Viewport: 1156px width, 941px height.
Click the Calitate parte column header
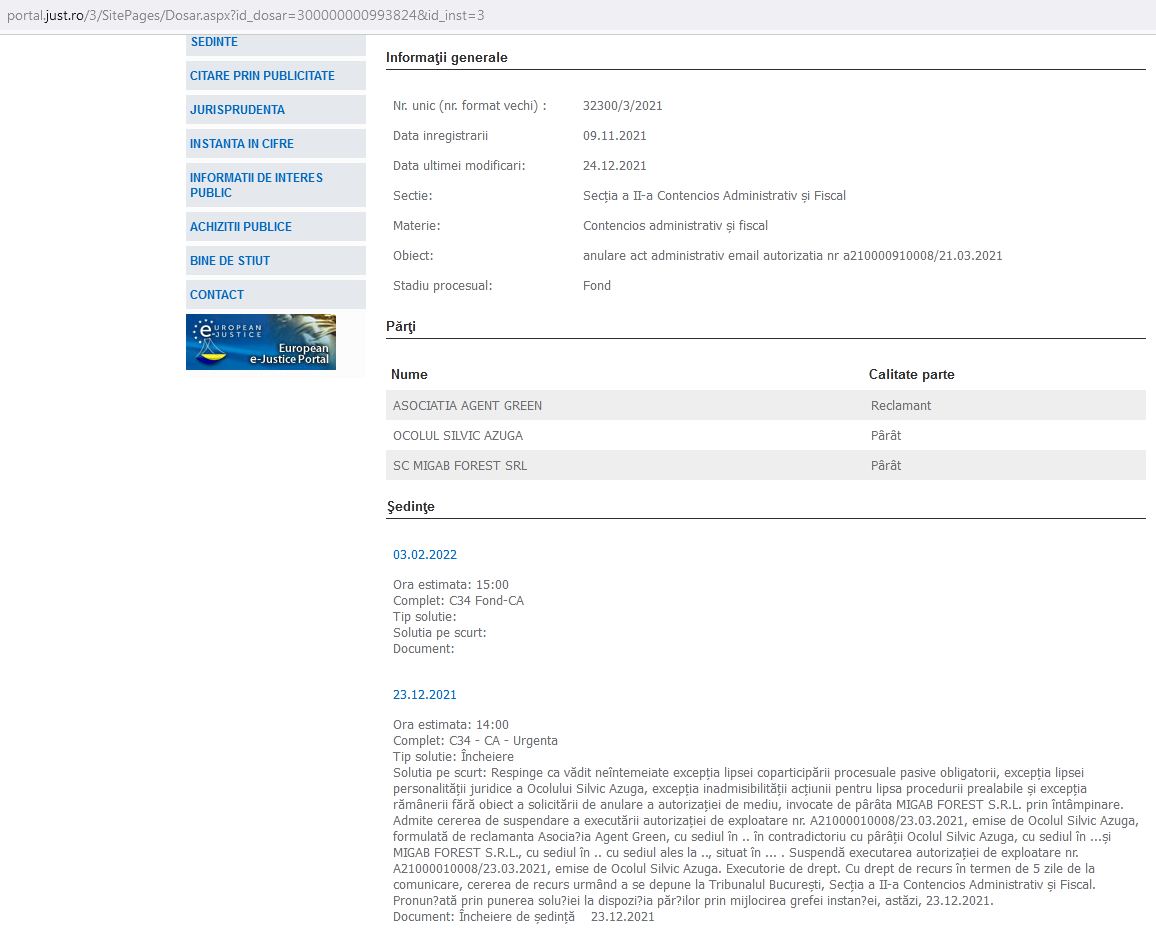click(x=911, y=375)
